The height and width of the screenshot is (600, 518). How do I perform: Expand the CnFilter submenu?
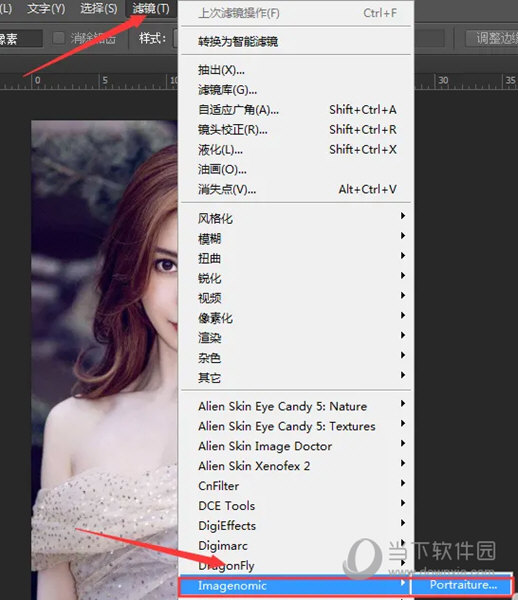pyautogui.click(x=295, y=486)
